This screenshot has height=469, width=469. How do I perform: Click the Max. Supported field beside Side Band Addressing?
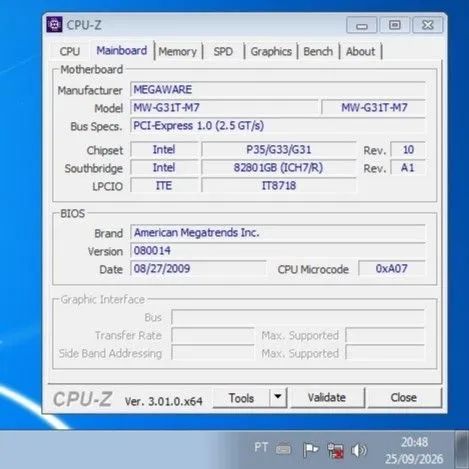tap(385, 353)
